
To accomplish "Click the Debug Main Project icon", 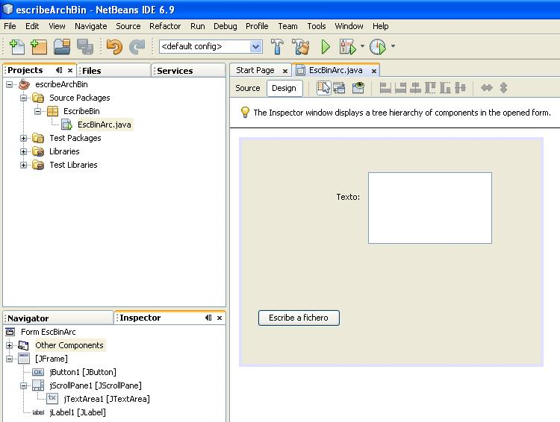I will (x=348, y=47).
